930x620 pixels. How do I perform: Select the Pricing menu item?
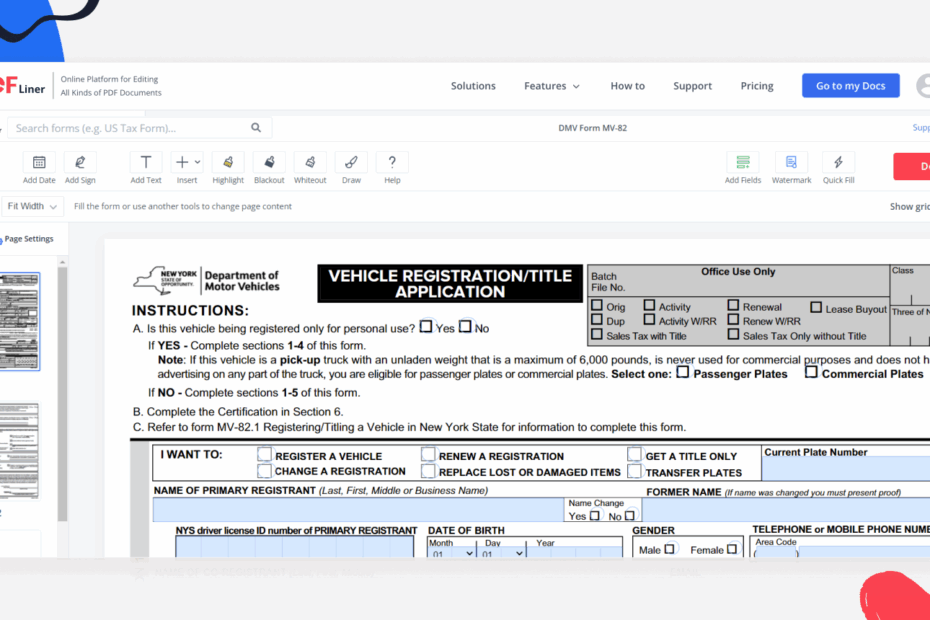click(x=757, y=86)
